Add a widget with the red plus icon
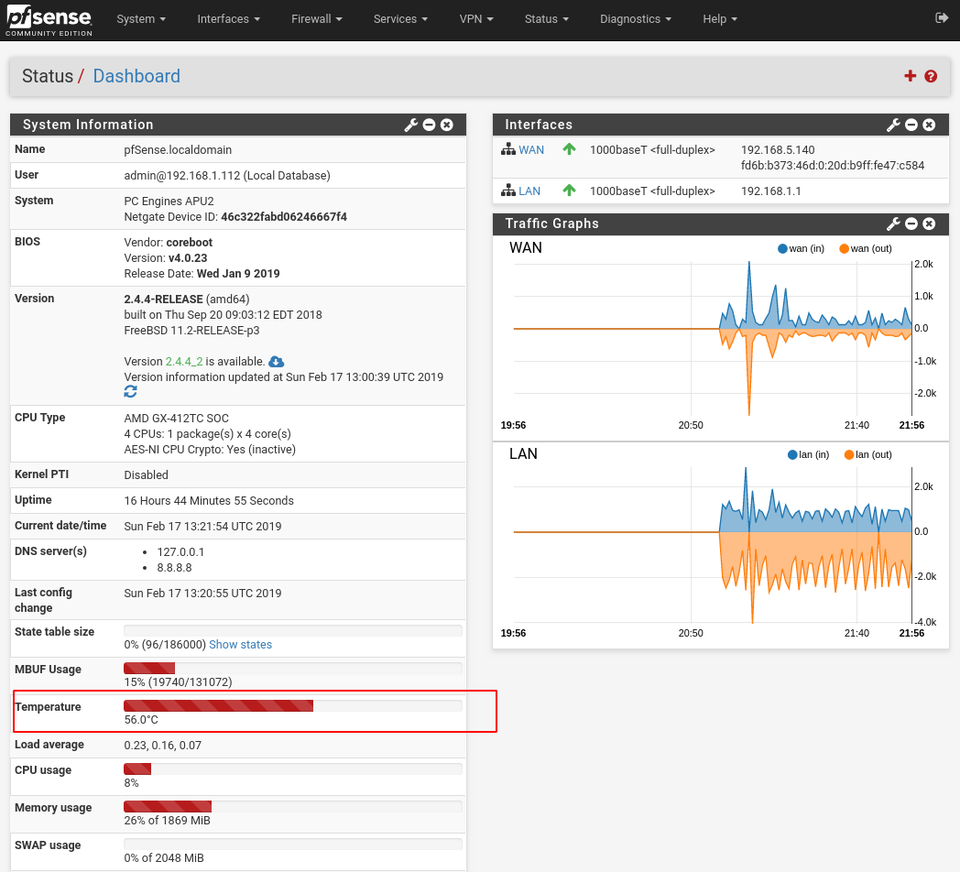Viewport: 960px width, 872px height. (x=910, y=76)
